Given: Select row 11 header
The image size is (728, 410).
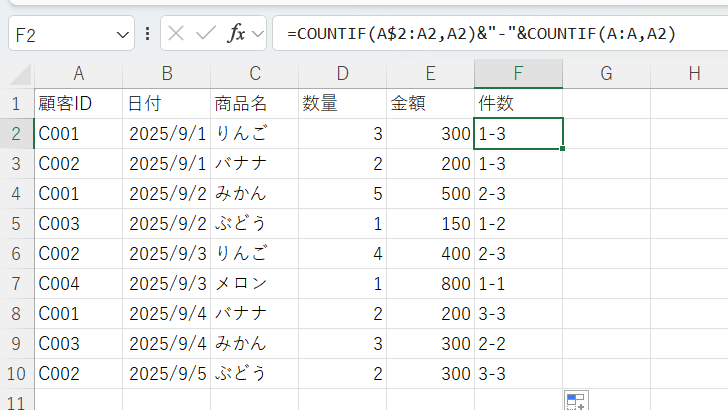Looking at the screenshot, I should coord(17,400).
